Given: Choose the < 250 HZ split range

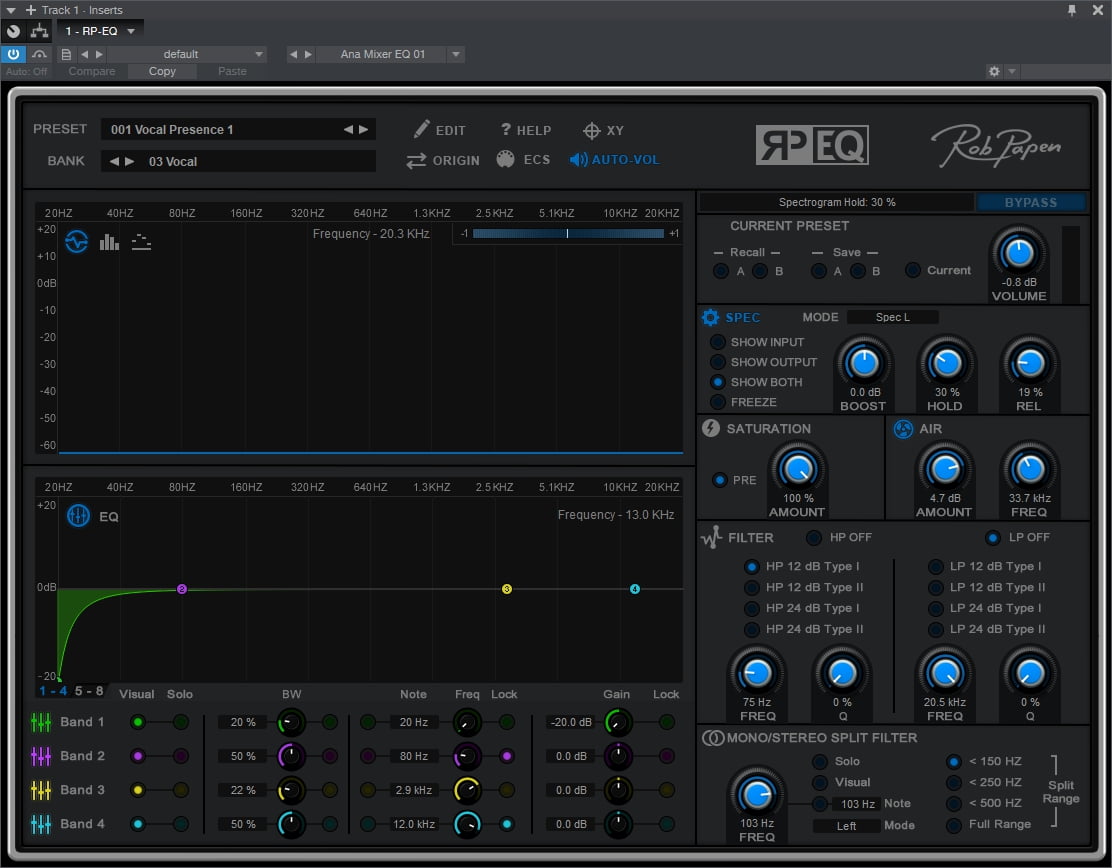Looking at the screenshot, I should [954, 782].
